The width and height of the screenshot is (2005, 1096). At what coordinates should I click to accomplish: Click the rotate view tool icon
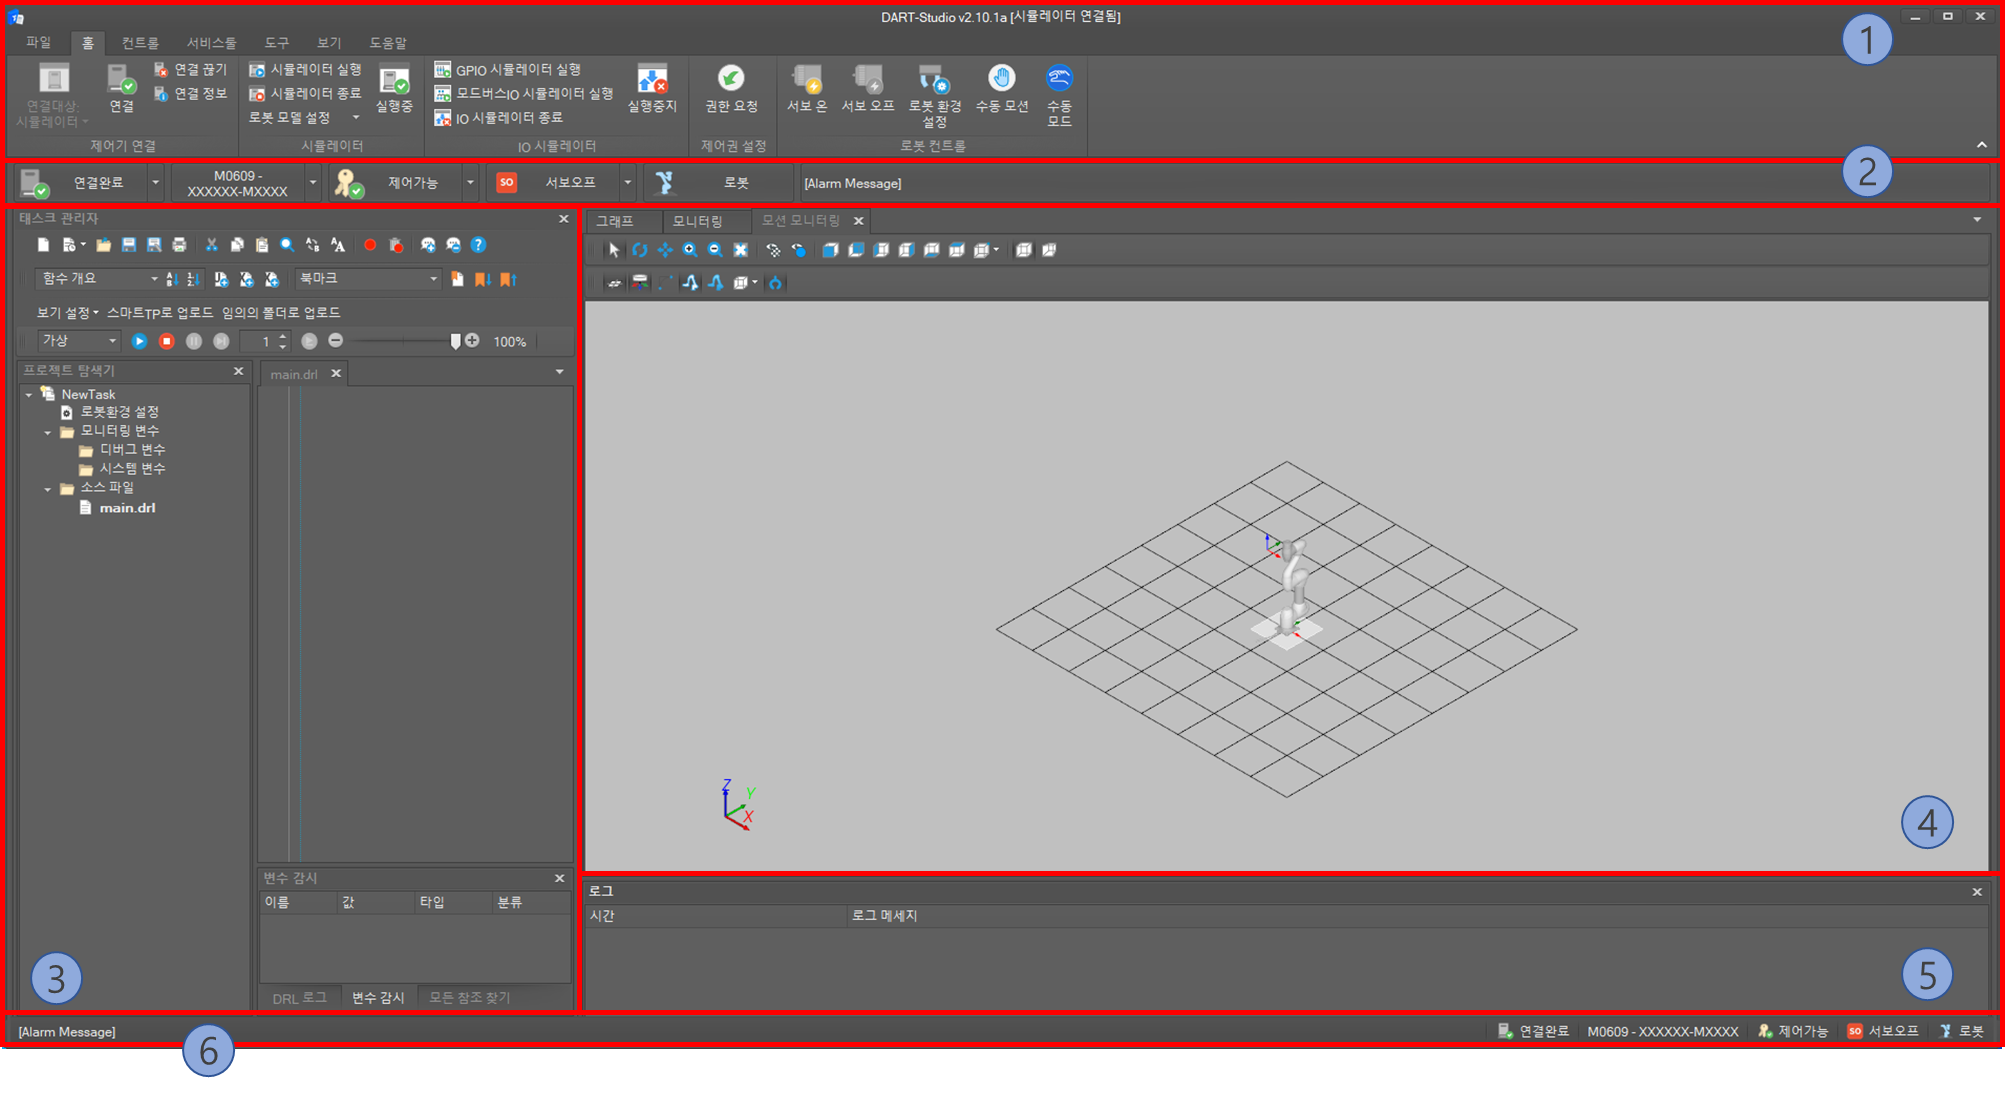(x=640, y=250)
